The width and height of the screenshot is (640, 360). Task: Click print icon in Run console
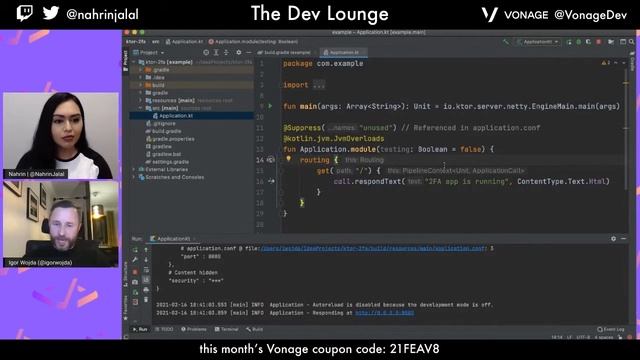pos(146,290)
